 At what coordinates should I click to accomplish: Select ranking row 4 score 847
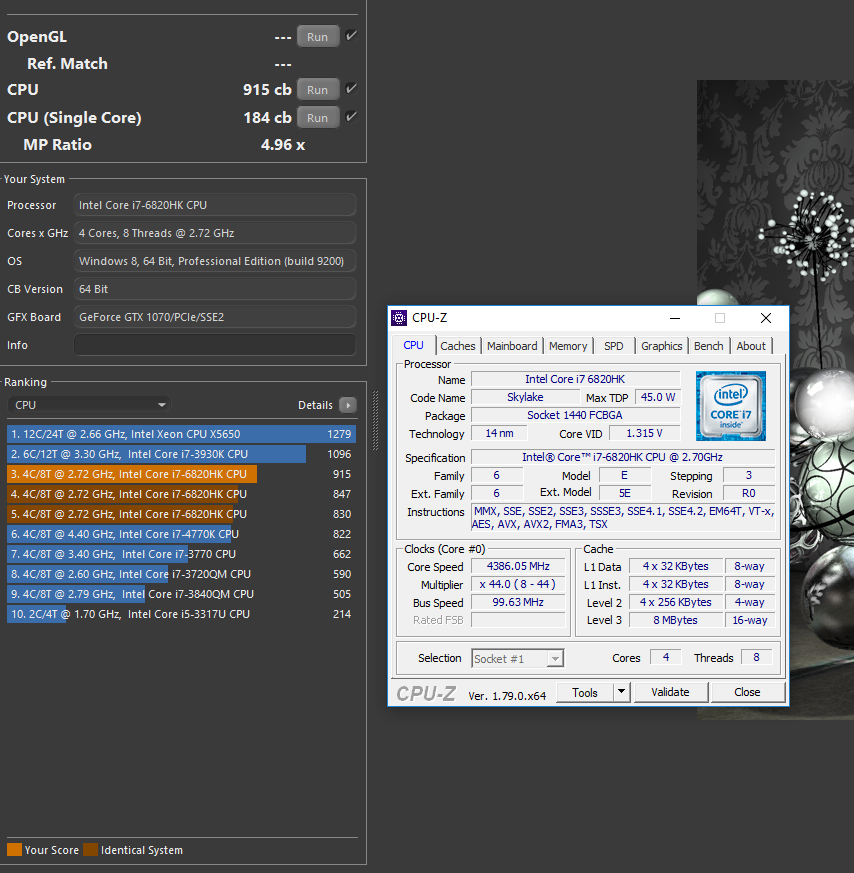[x=181, y=494]
